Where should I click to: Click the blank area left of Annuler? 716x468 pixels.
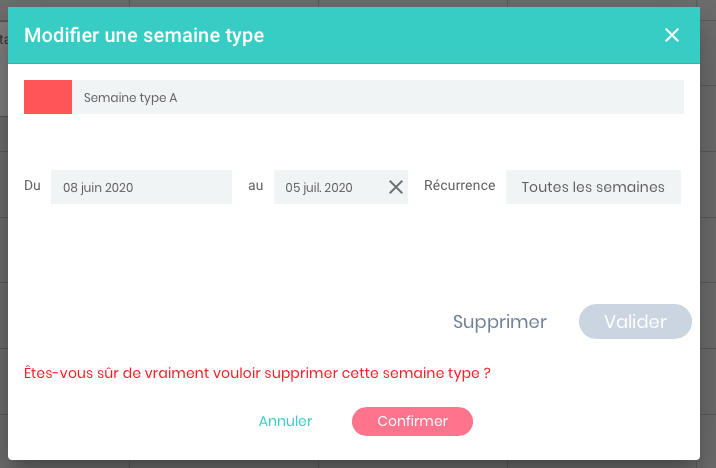(x=130, y=421)
